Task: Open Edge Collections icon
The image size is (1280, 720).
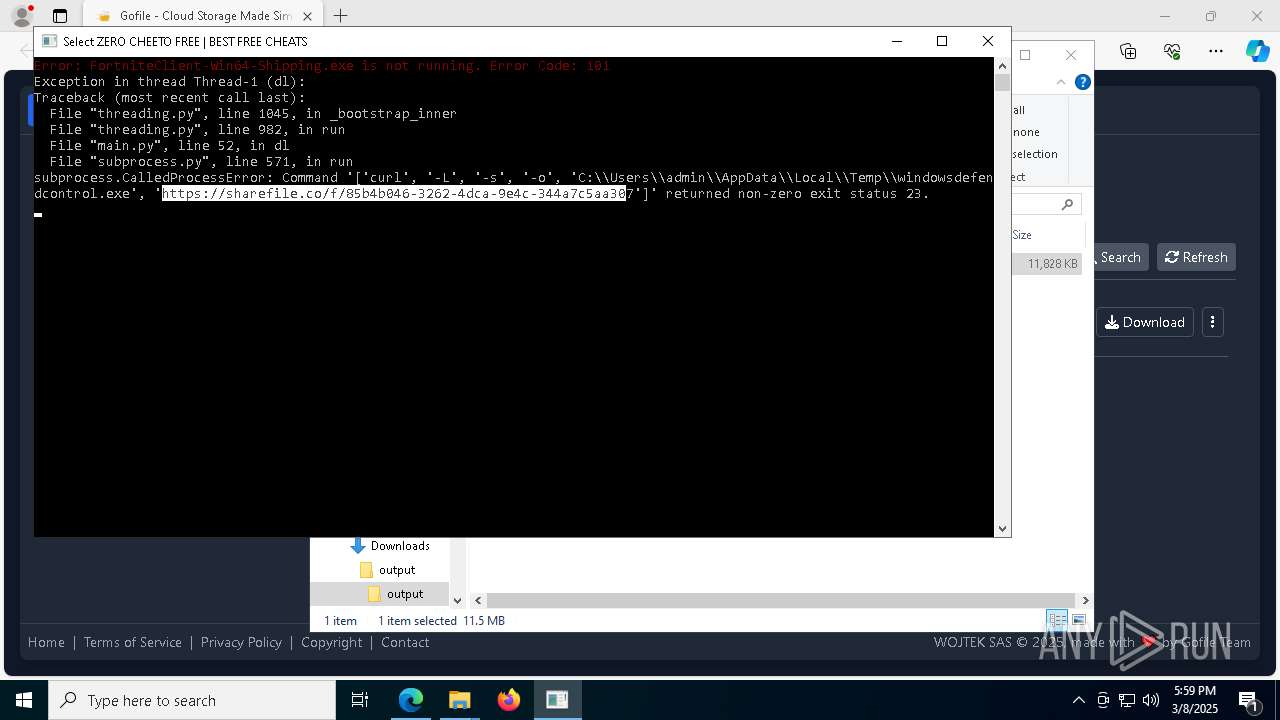Action: coord(1128,51)
